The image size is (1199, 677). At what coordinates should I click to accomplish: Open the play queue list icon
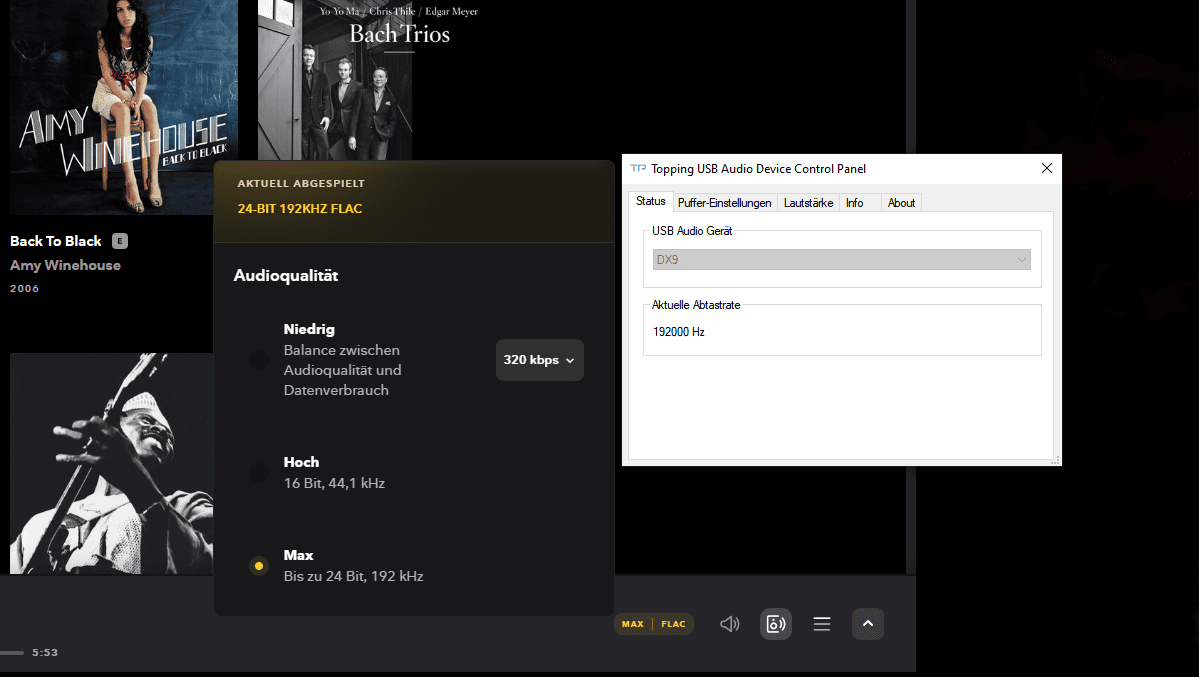pyautogui.click(x=822, y=624)
